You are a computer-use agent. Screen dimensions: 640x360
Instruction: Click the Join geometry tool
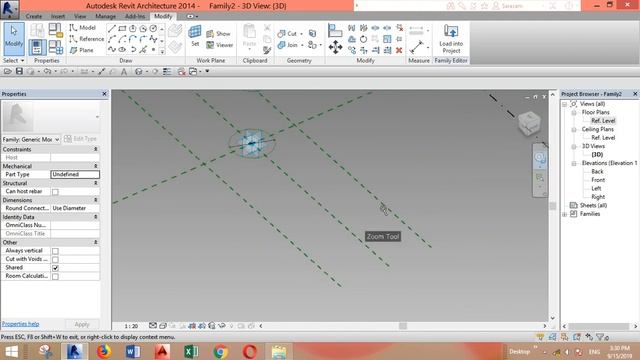(x=288, y=45)
